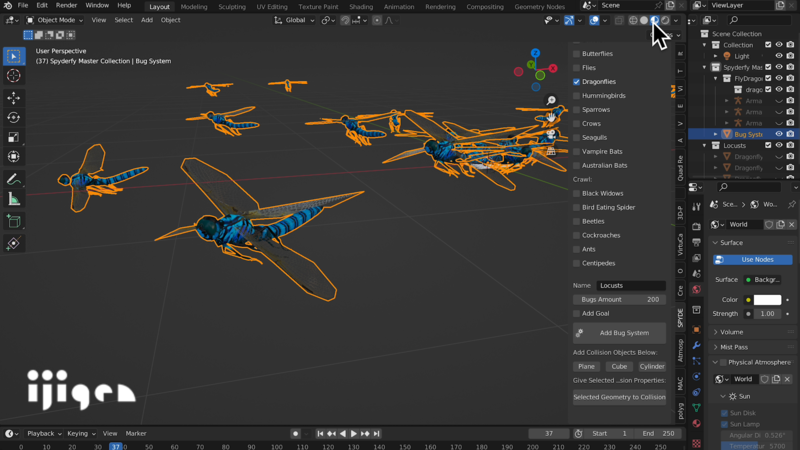Edit the Name field containing Locusts
Image resolution: width=800 pixels, height=450 pixels.
point(631,286)
